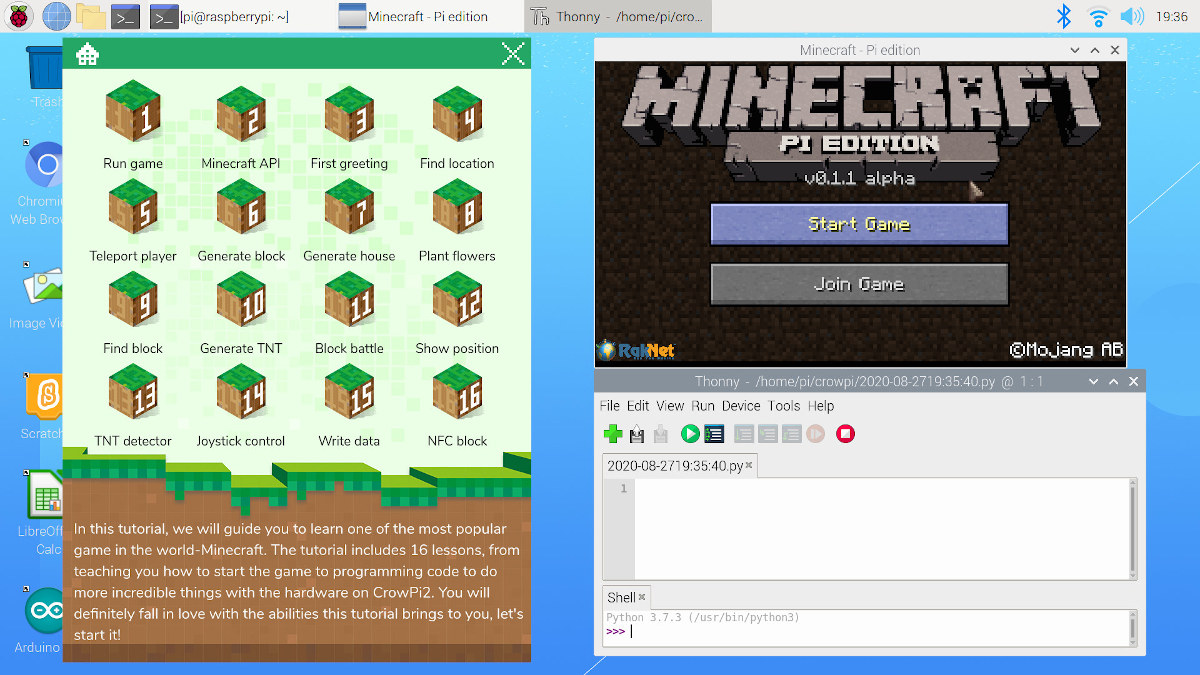Viewport: 1200px width, 675px height.
Task: Open file manager from taskbar
Action: tap(91, 16)
